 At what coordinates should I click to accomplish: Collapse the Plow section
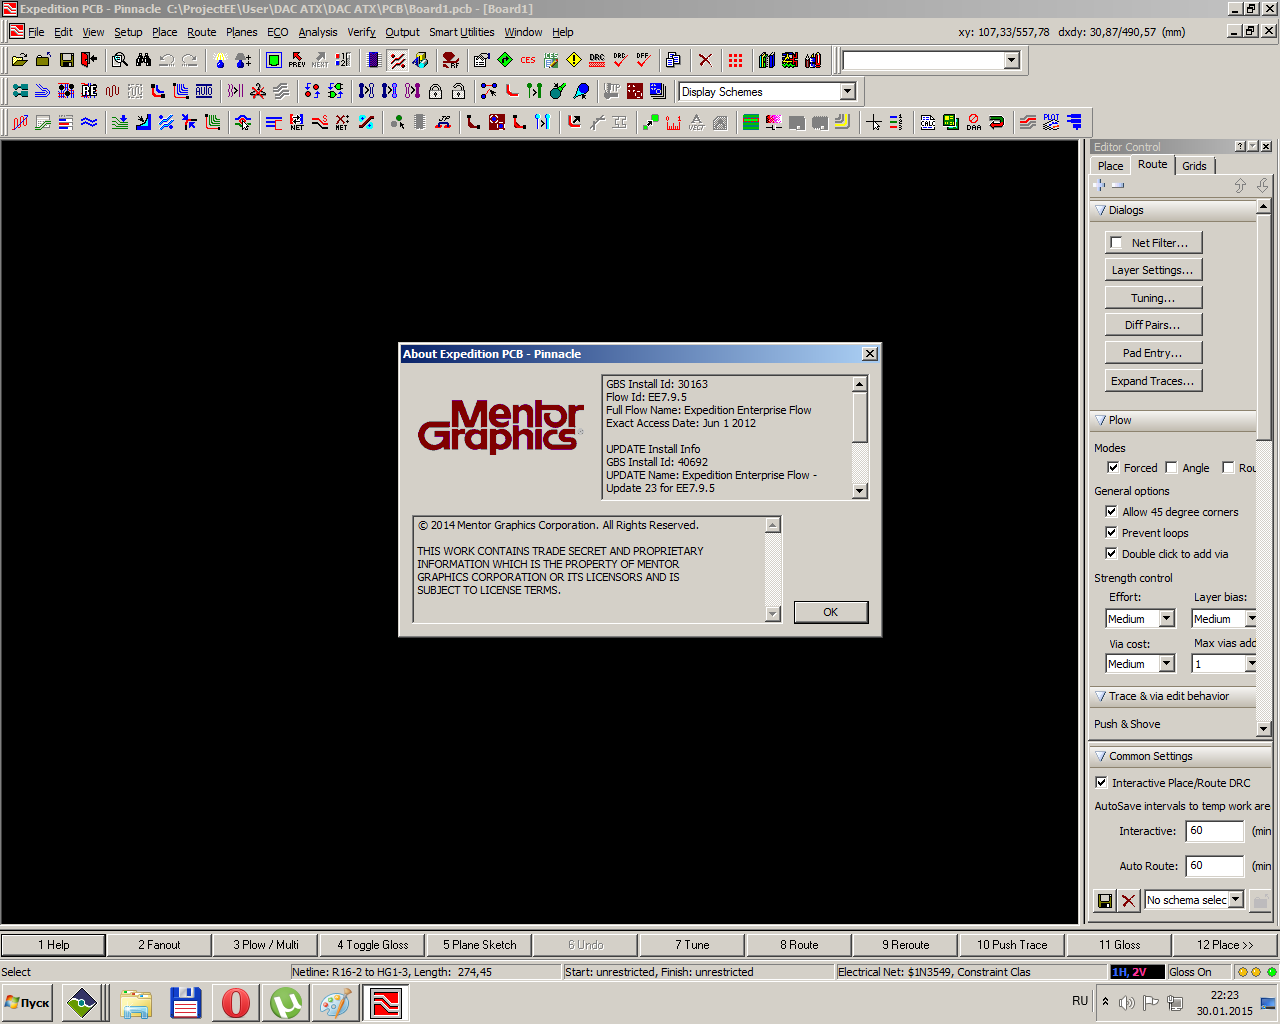pyautogui.click(x=1101, y=420)
